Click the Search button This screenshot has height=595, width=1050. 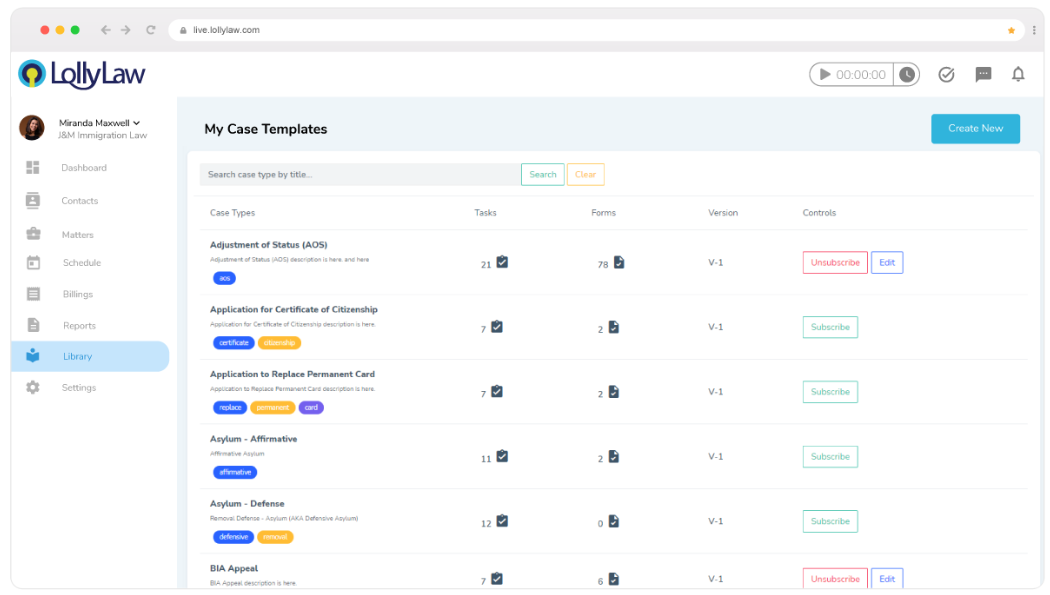(542, 175)
